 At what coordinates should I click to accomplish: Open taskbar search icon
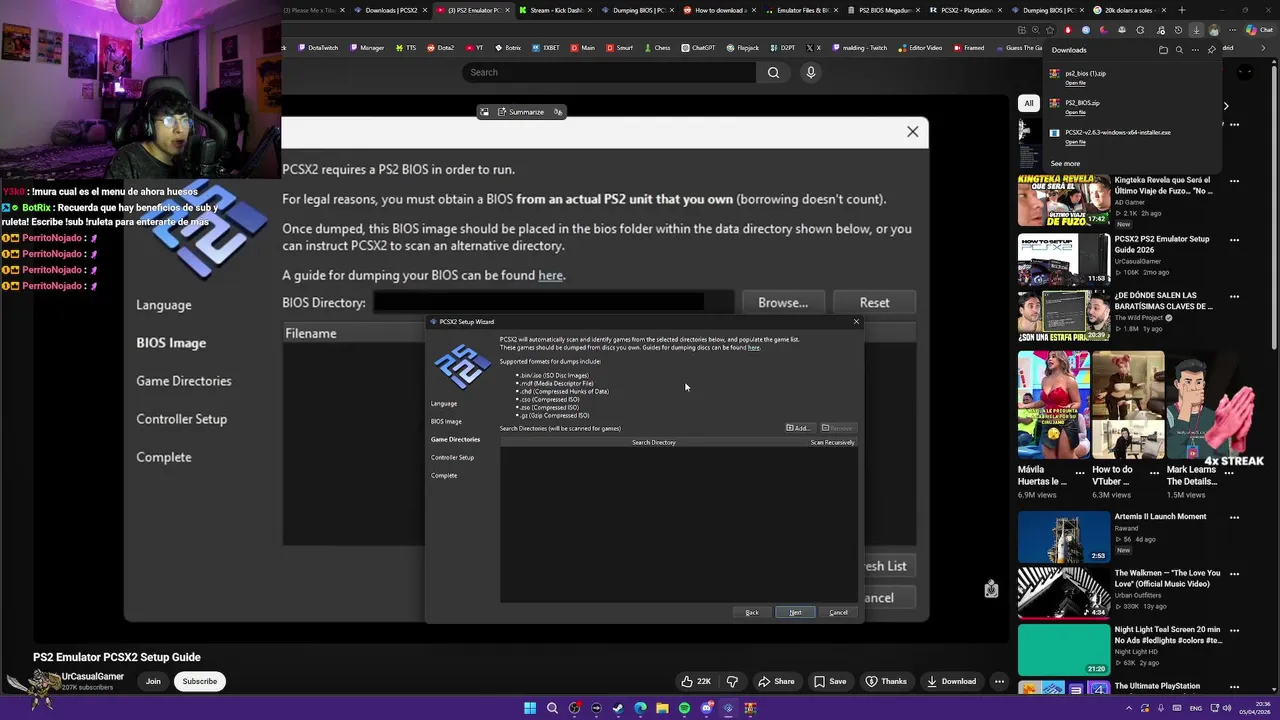(552, 708)
